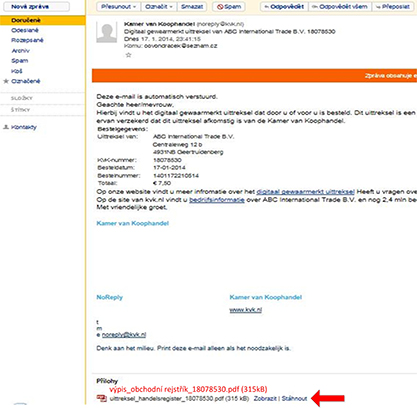Open the Rozepsané drafts folder
The image size is (417, 408).
coord(27,40)
